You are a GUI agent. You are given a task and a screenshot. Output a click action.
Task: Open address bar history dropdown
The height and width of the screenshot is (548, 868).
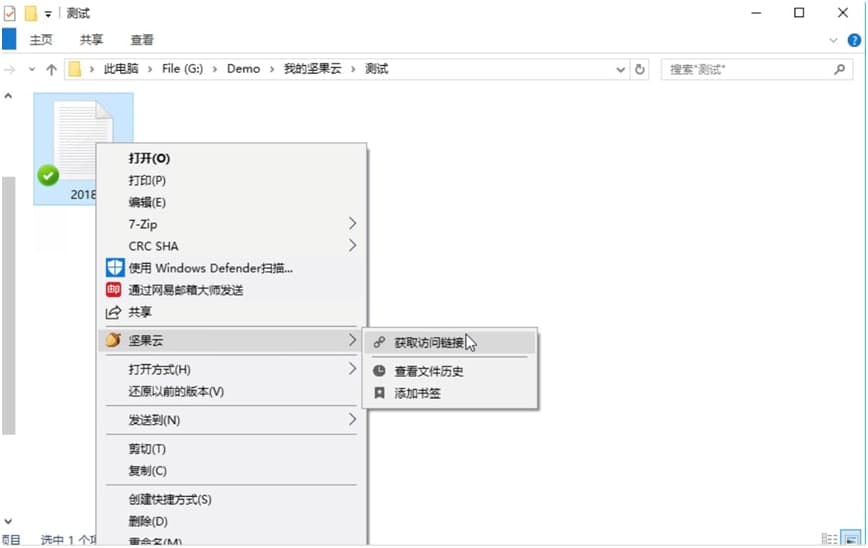621,69
